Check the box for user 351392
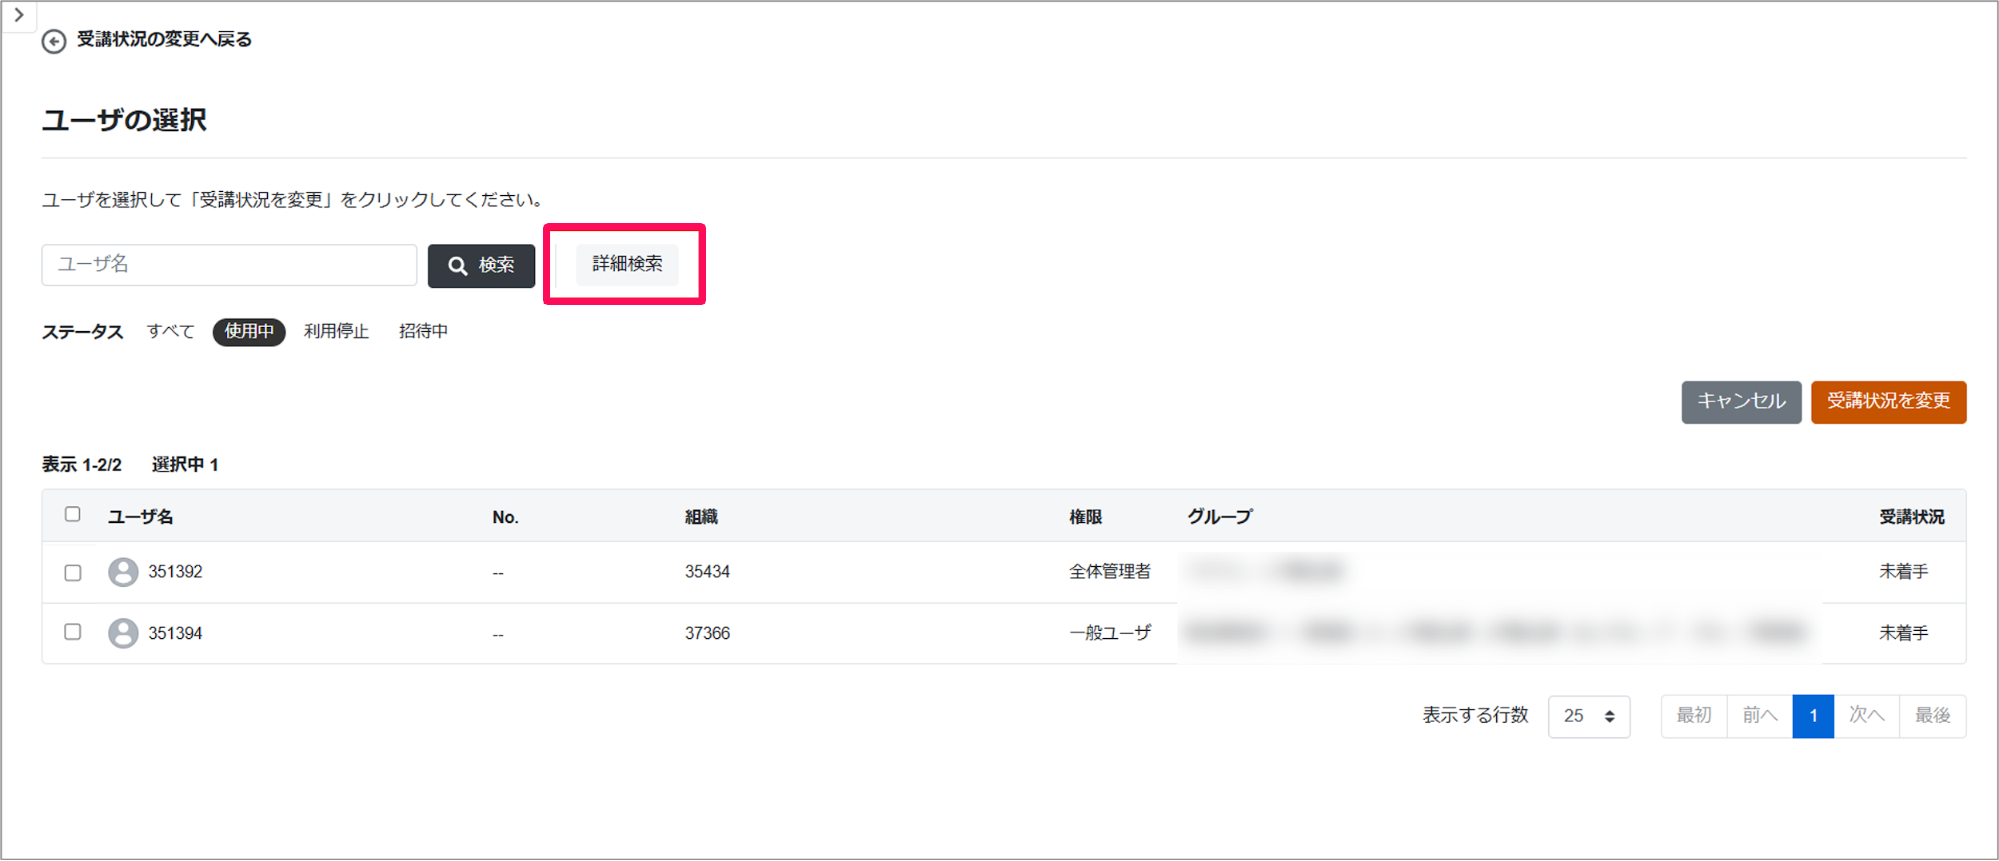This screenshot has height=861, width=1999. tap(73, 573)
